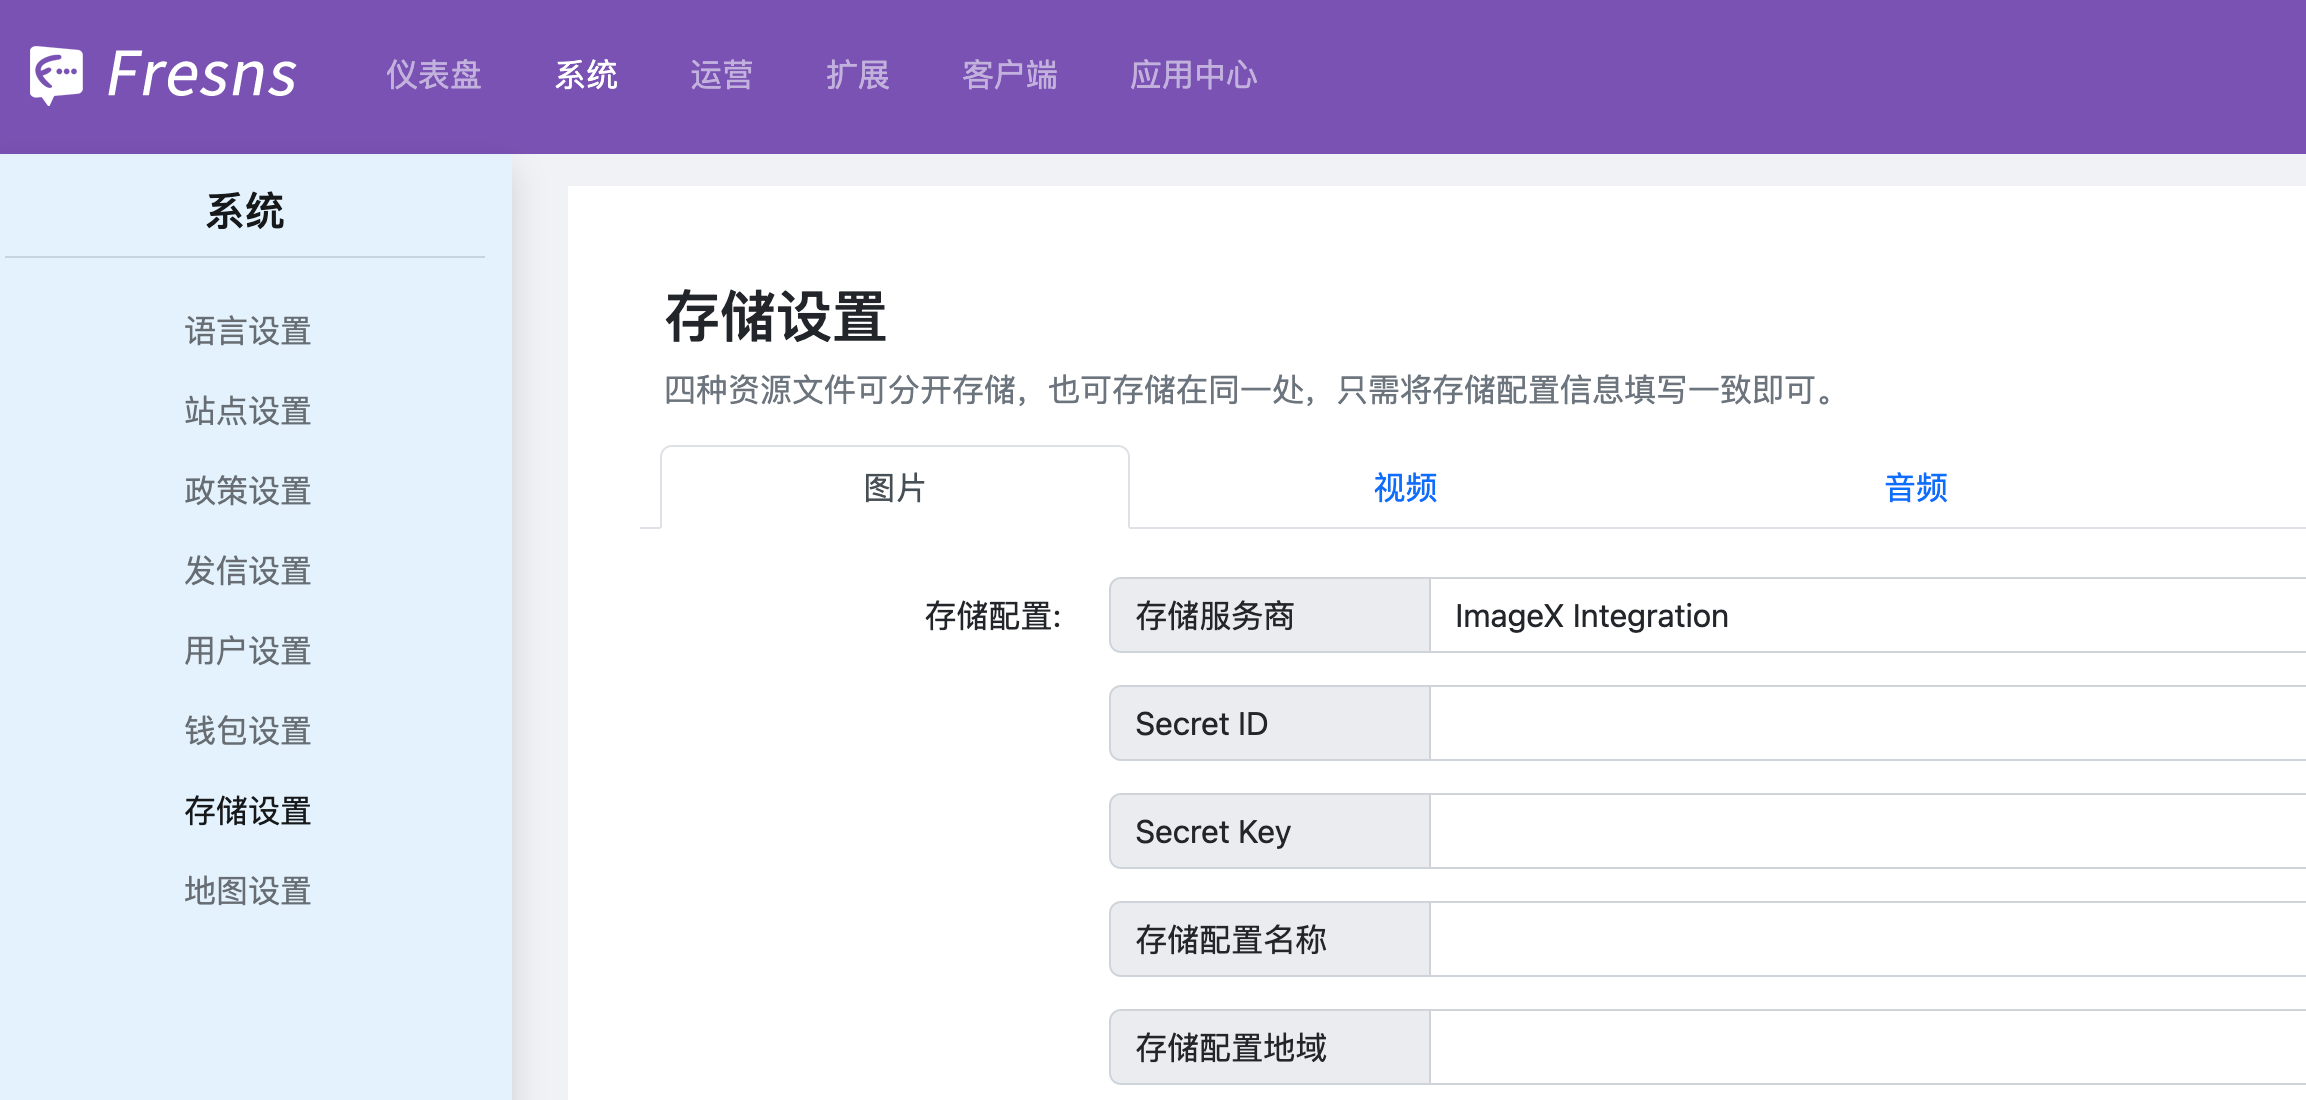This screenshot has height=1100, width=2306.
Task: Open 语言设置 in the sidebar
Action: (x=248, y=331)
